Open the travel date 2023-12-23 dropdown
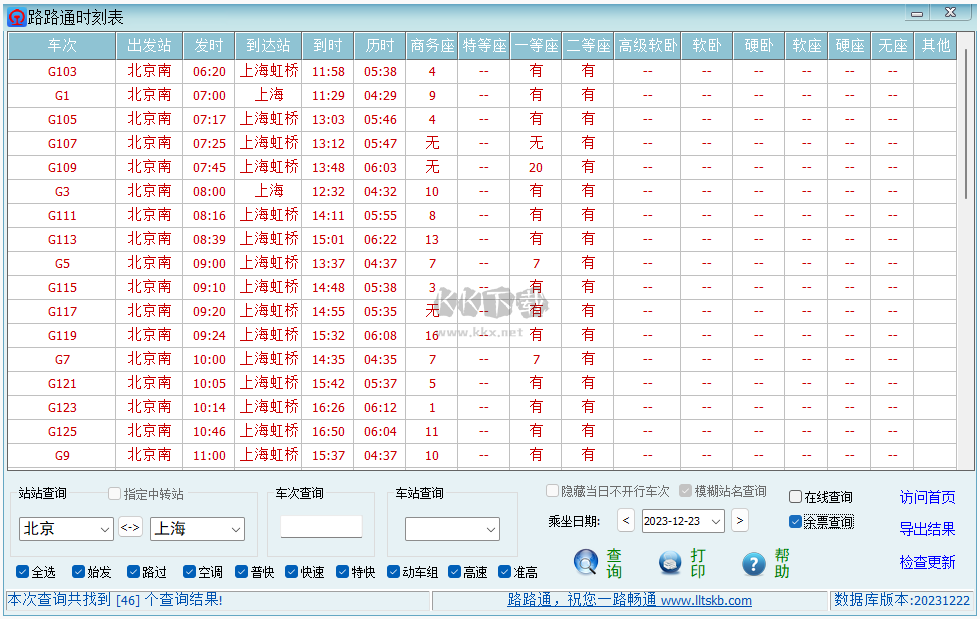The width and height of the screenshot is (980, 619). tap(713, 521)
